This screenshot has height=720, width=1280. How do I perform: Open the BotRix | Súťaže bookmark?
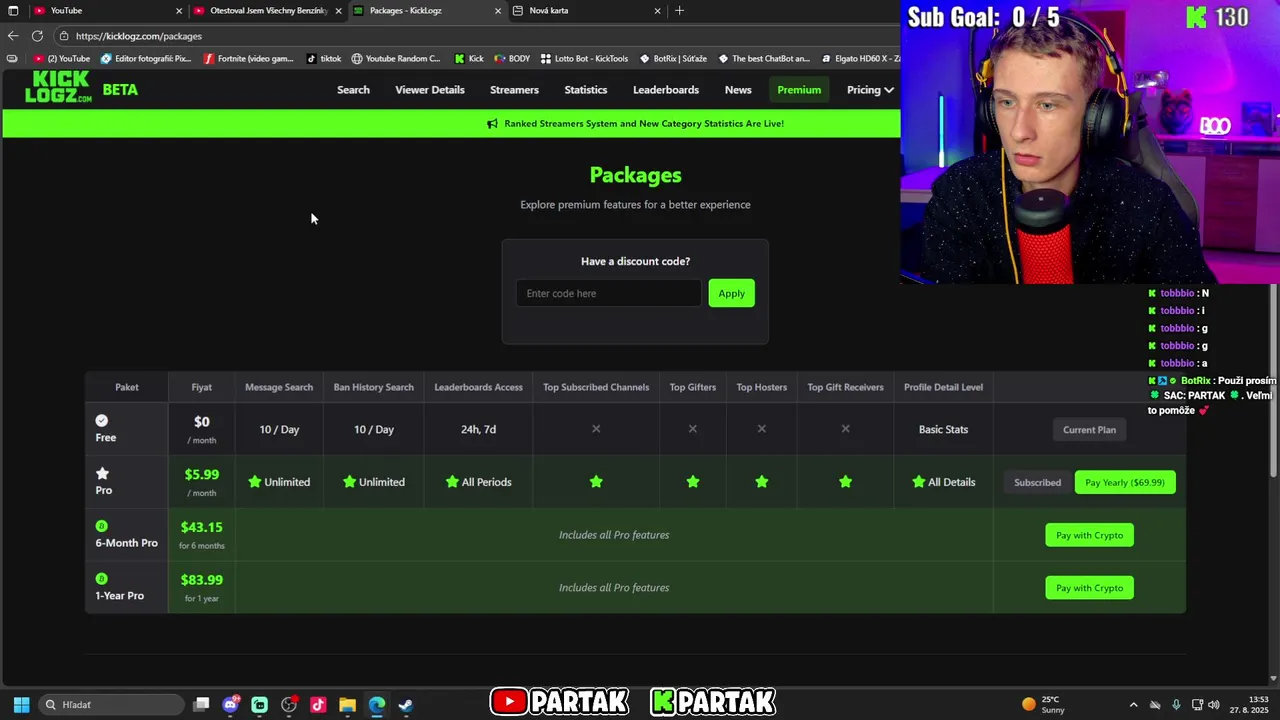tap(673, 59)
